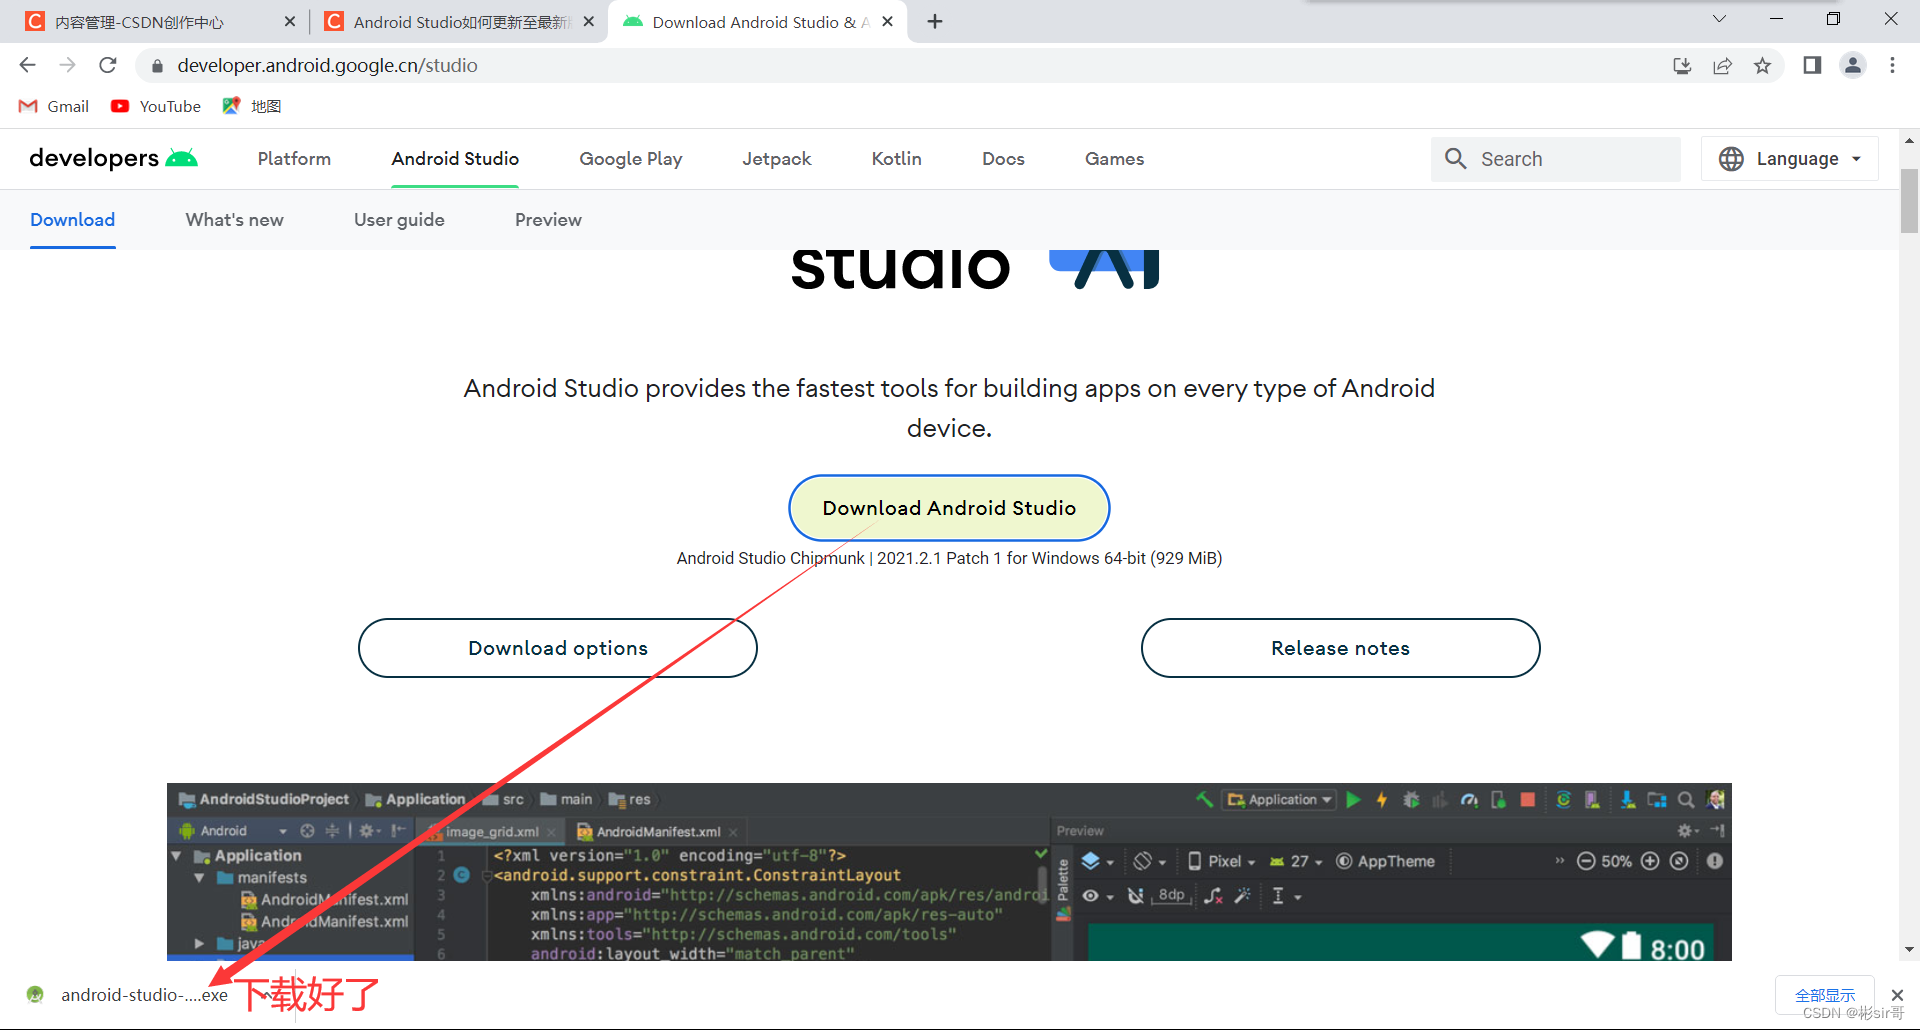
Task: Select the User guide sub-tab
Action: point(399,220)
